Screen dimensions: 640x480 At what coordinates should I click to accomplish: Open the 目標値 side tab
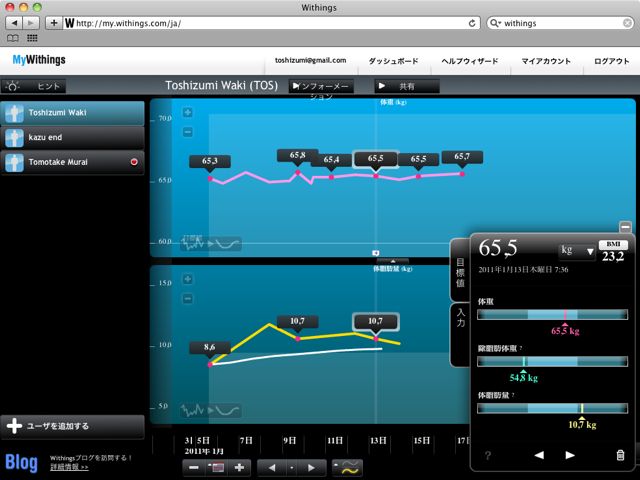coord(460,272)
